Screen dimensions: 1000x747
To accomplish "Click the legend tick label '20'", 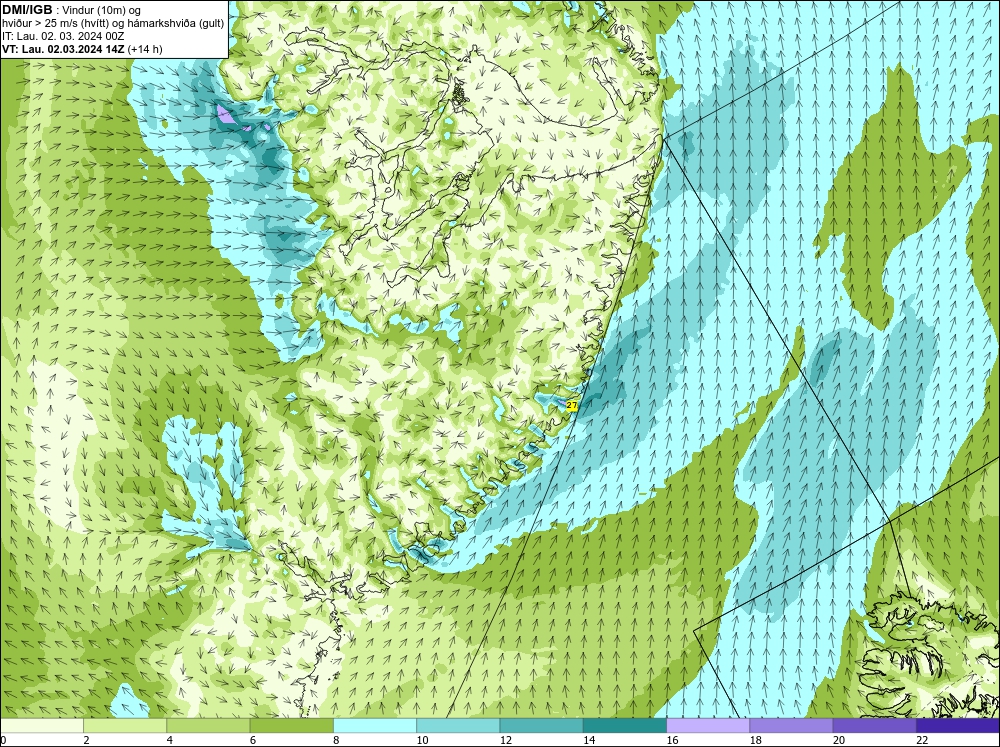I will (x=839, y=740).
